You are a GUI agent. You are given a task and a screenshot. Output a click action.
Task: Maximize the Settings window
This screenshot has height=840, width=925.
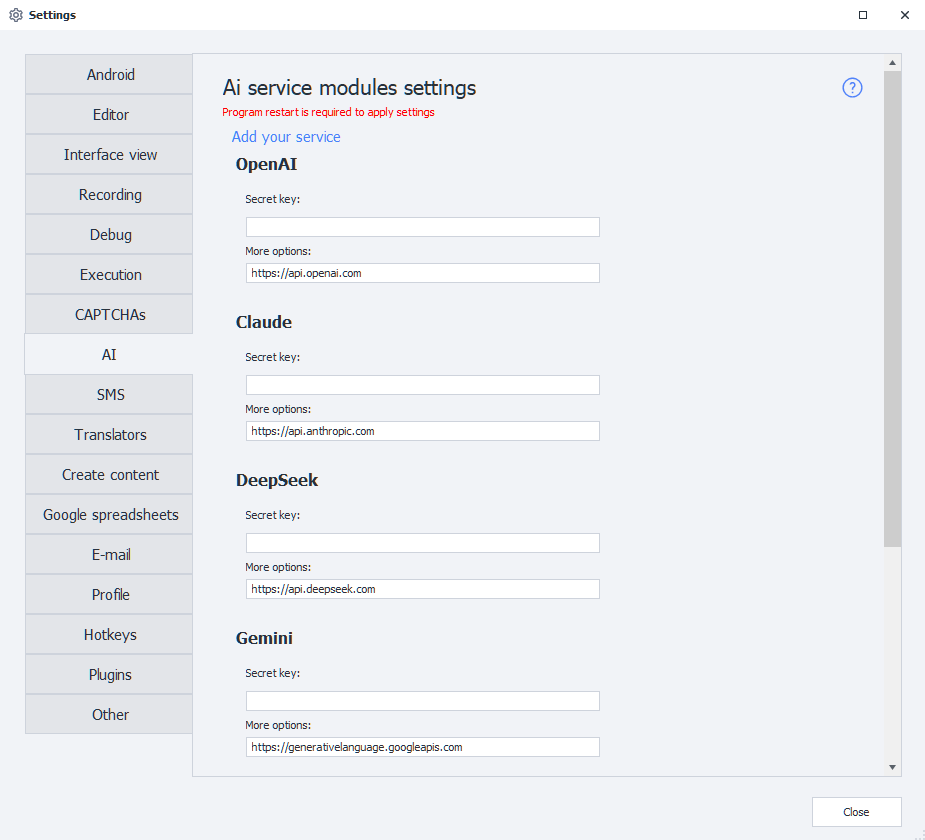tap(862, 15)
